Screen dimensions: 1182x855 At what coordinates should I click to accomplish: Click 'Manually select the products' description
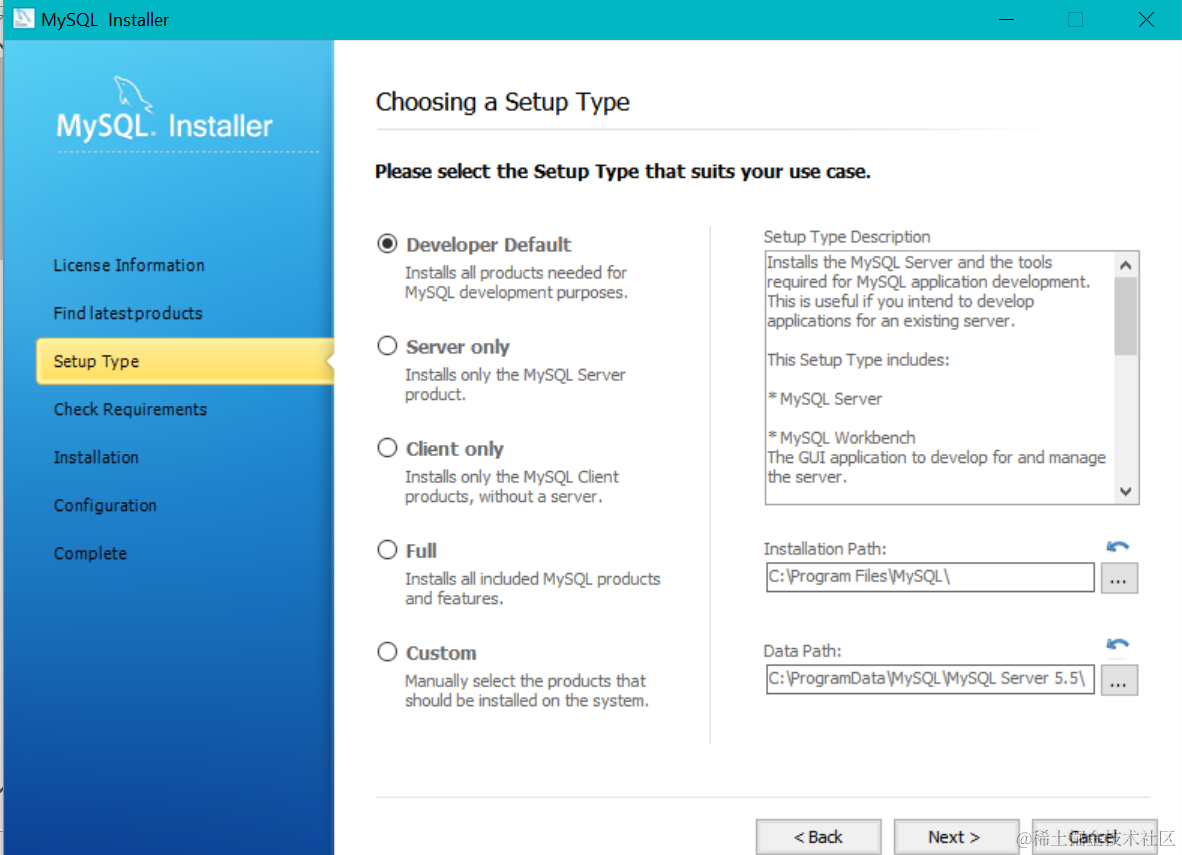tap(526, 691)
